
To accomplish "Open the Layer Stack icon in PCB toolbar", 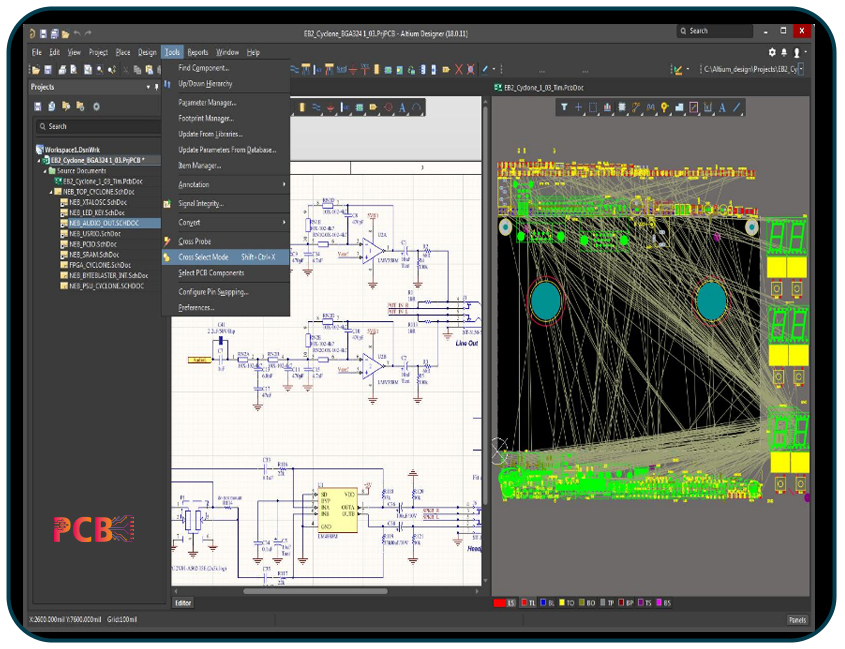I will pyautogui.click(x=620, y=105).
